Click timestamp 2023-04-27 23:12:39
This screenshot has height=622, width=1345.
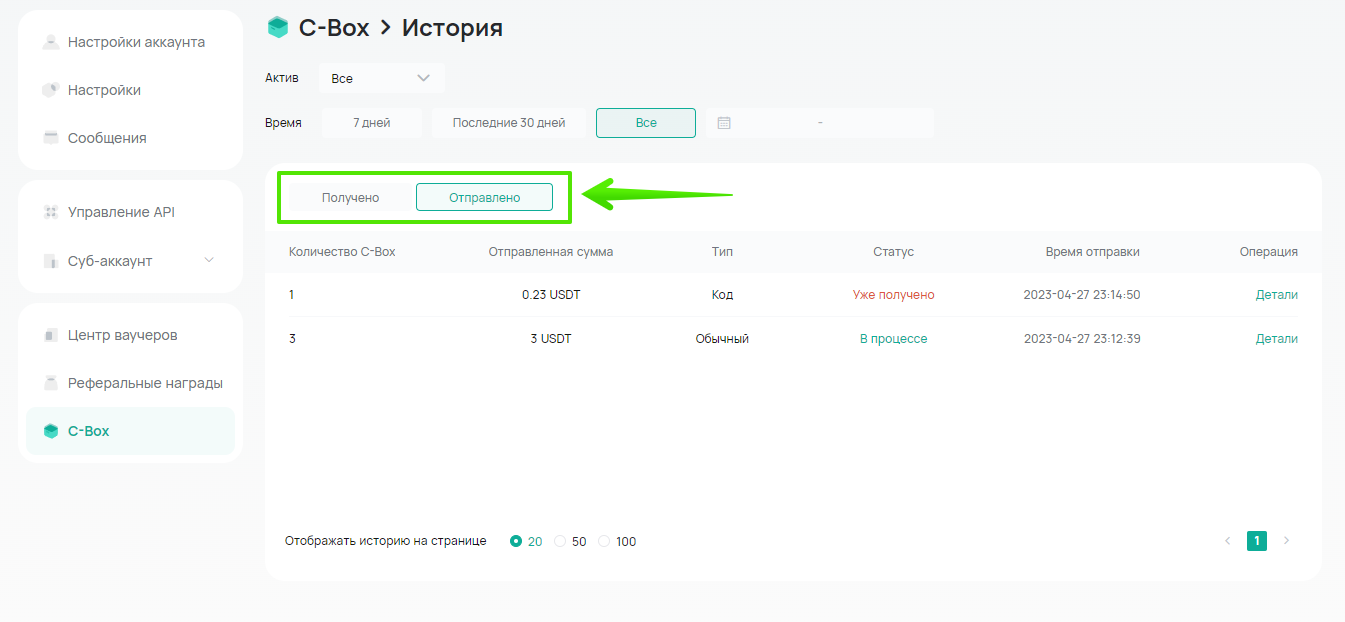(x=1082, y=339)
